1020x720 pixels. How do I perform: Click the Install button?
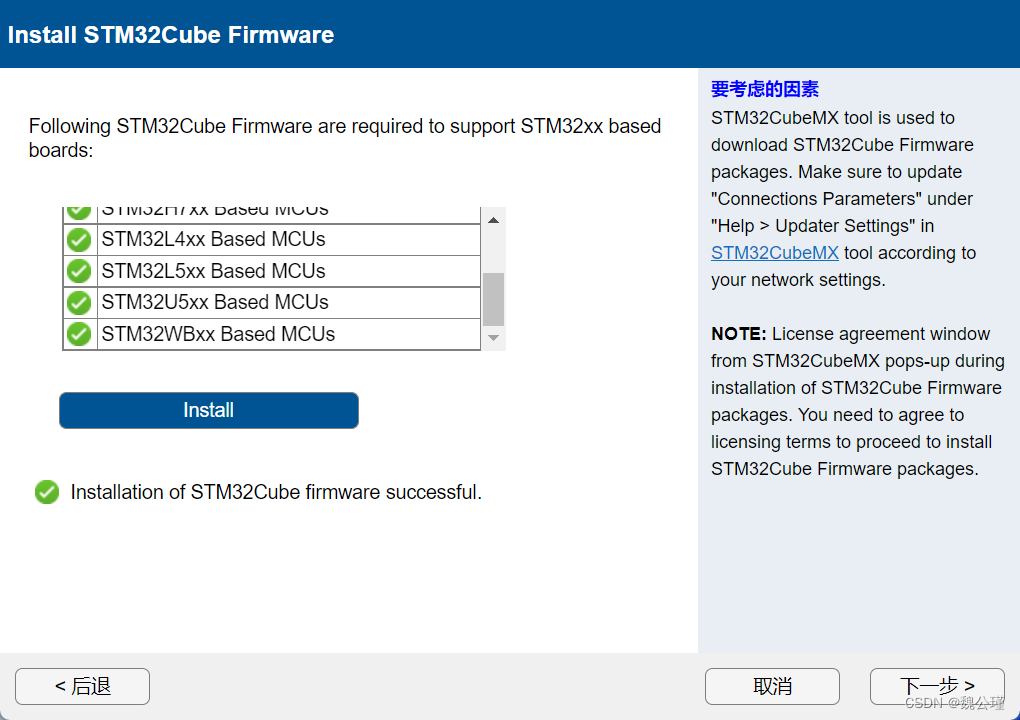[209, 410]
